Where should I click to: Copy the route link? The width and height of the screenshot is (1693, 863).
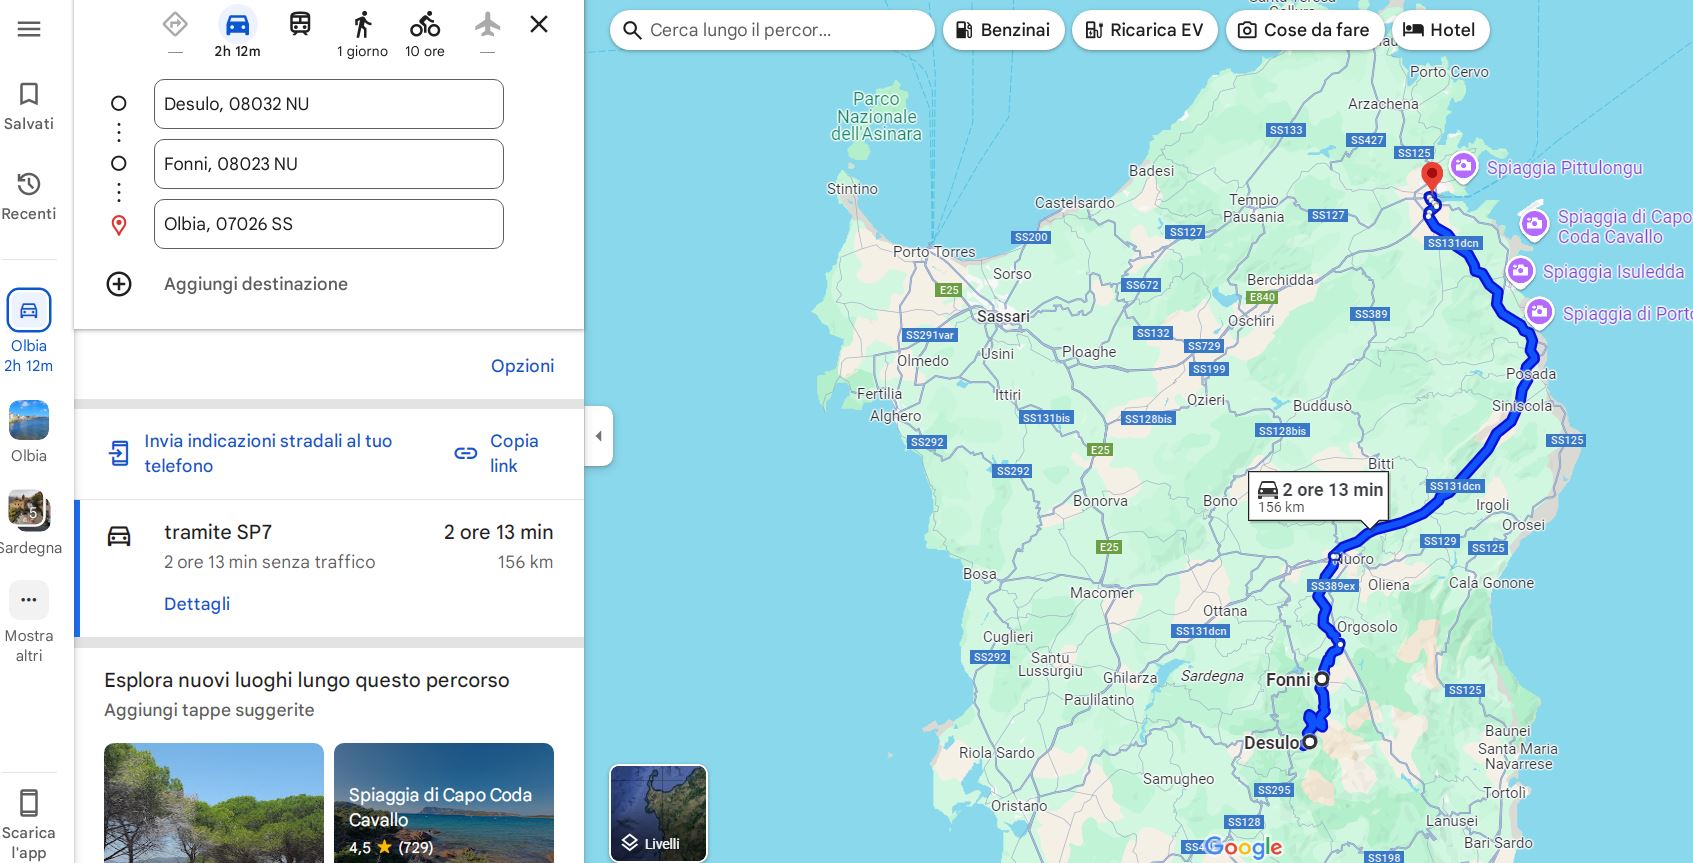[514, 453]
